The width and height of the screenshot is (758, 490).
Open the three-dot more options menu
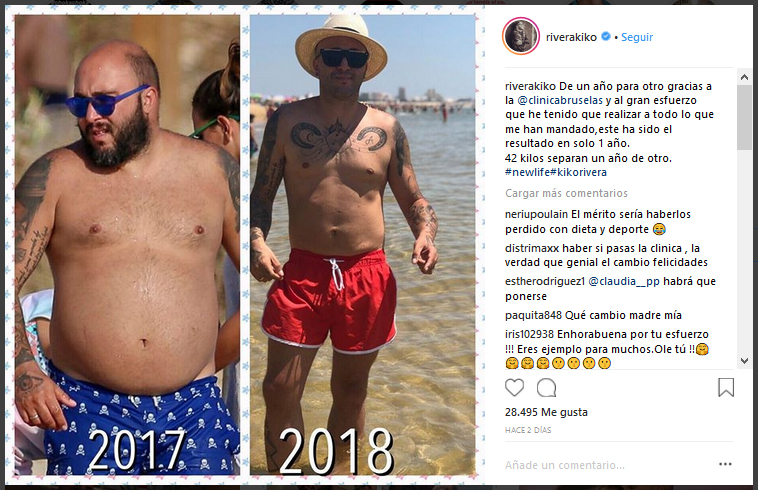725,464
